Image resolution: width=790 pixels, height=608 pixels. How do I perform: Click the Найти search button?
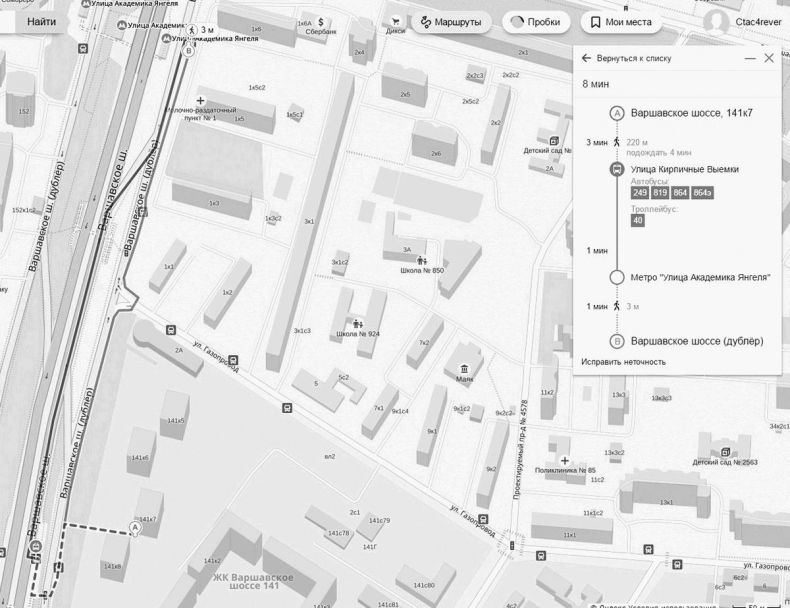pos(41,21)
